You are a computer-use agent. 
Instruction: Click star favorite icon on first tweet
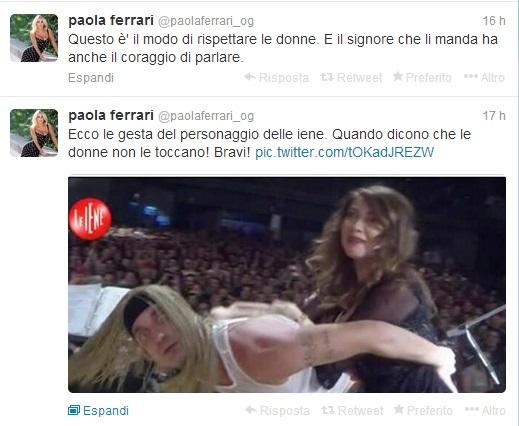coord(398,77)
